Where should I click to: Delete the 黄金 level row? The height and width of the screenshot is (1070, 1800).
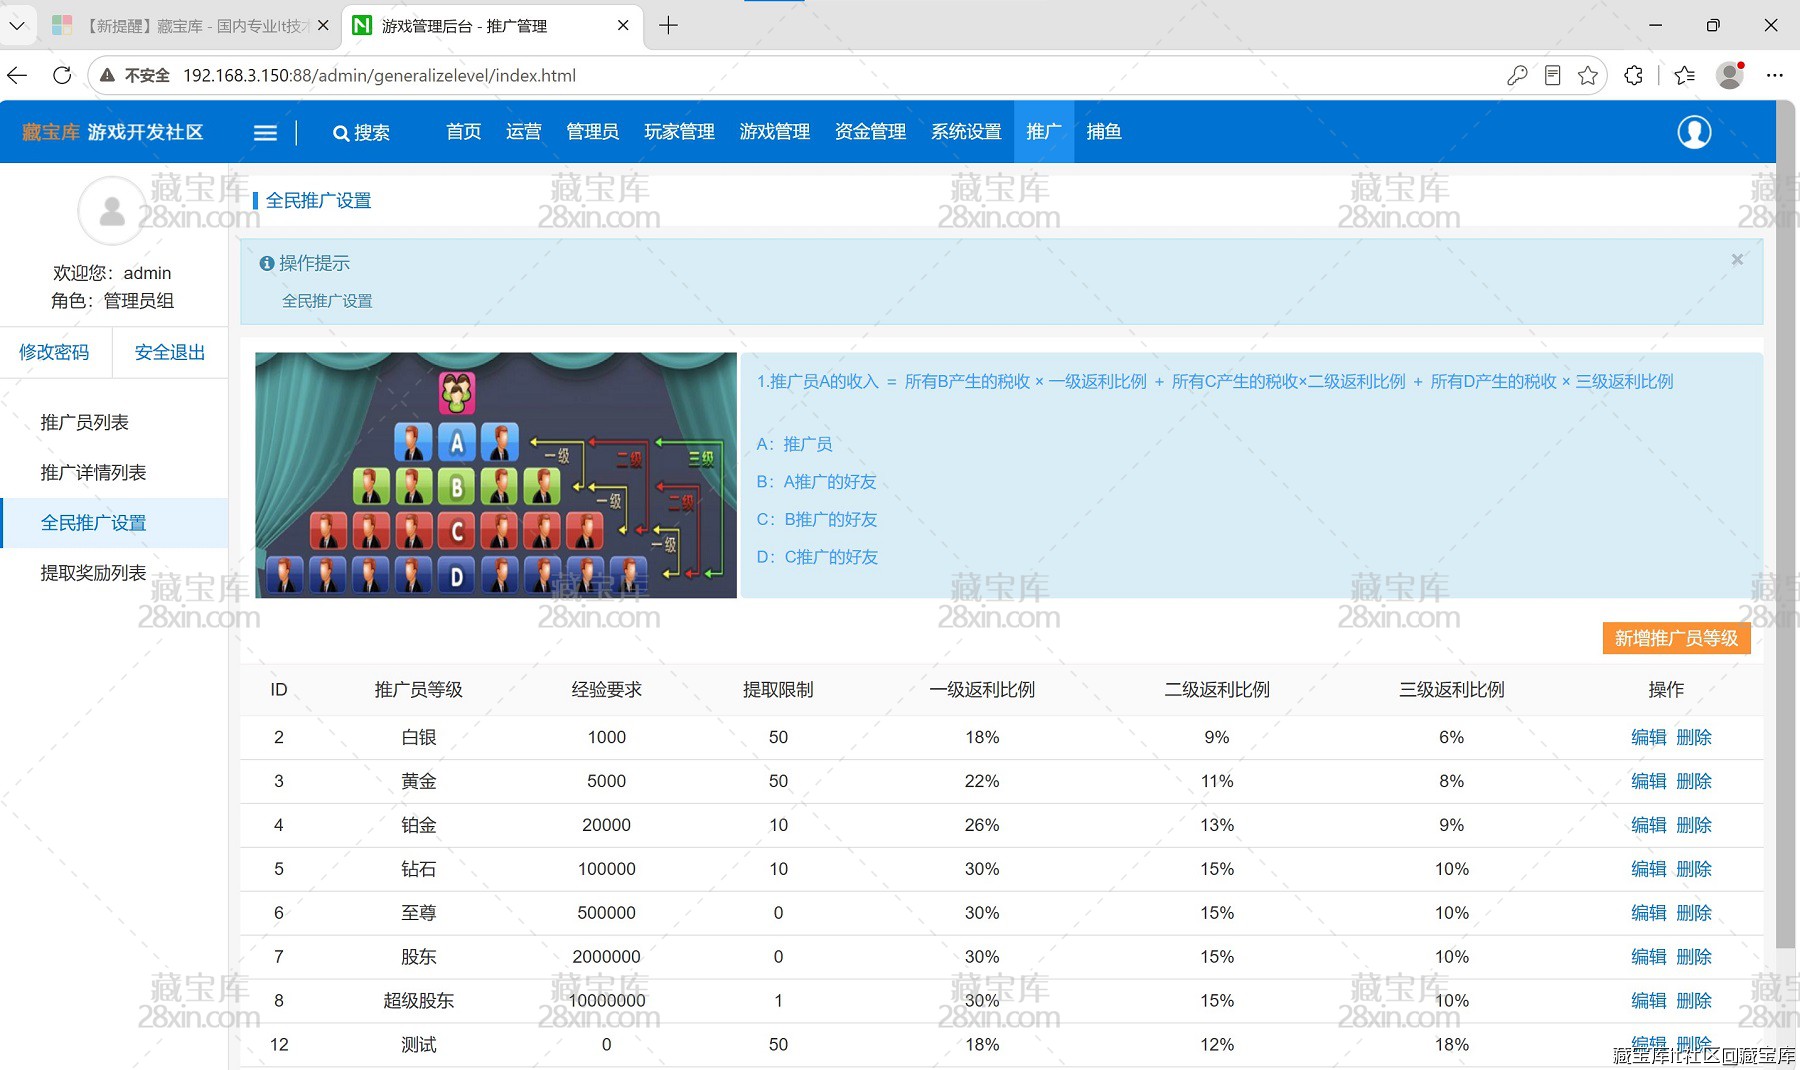tap(1694, 781)
